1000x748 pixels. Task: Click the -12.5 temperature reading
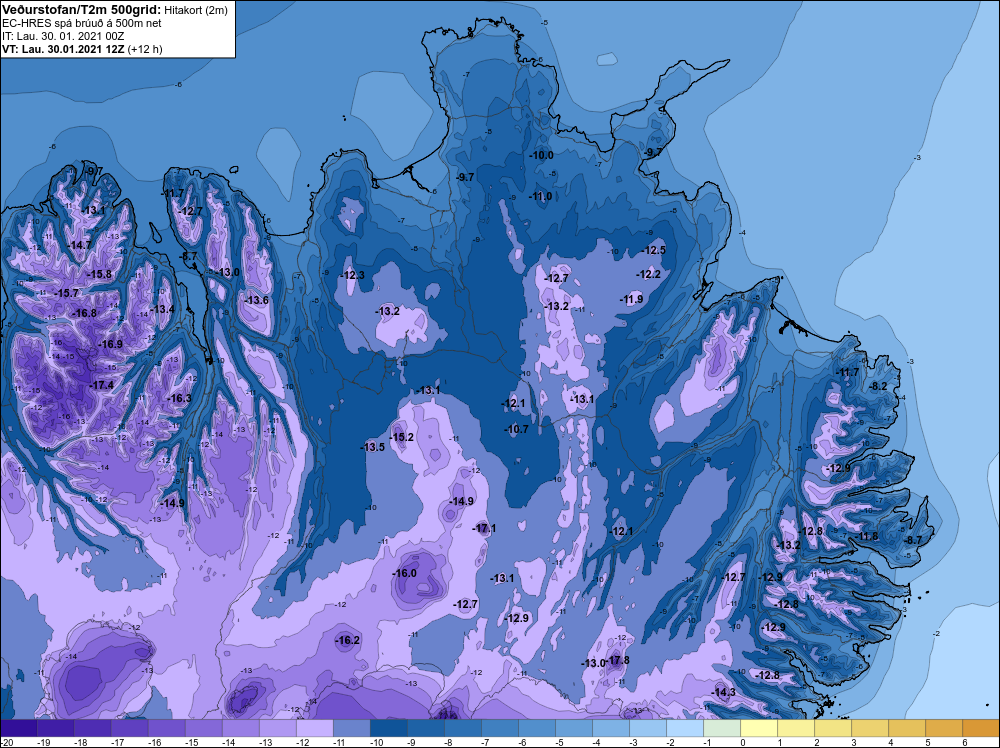654,250
